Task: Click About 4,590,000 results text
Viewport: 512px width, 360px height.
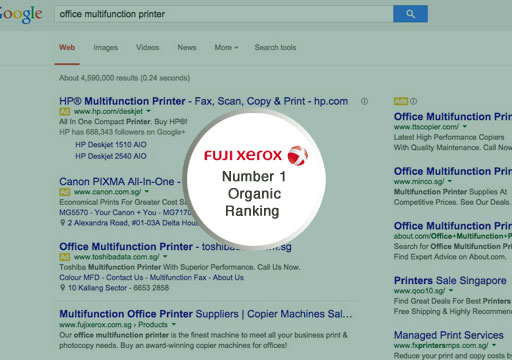Action: pyautogui.click(x=124, y=78)
